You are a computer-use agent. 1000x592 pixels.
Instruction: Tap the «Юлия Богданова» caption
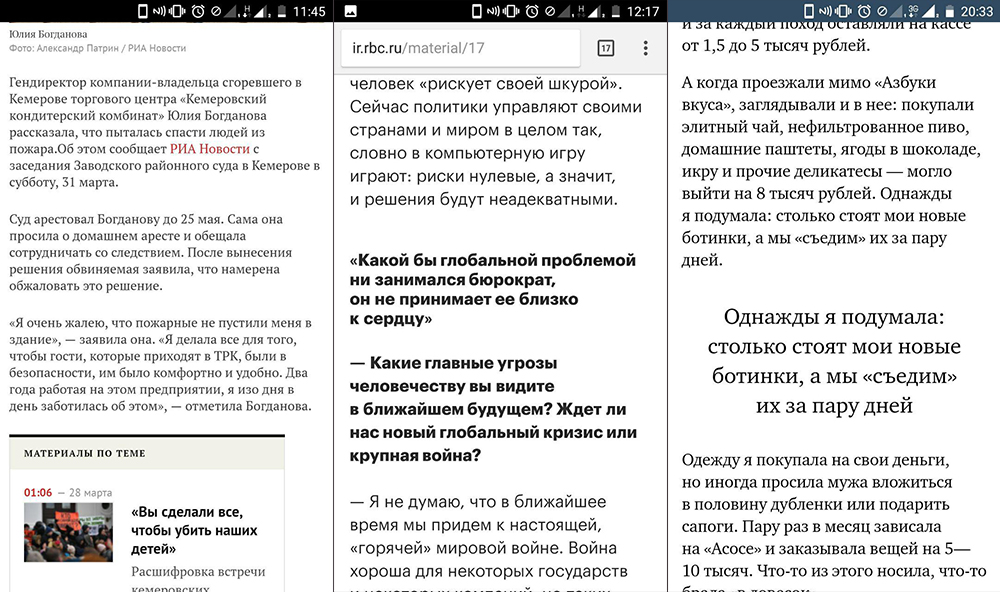(x=48, y=34)
